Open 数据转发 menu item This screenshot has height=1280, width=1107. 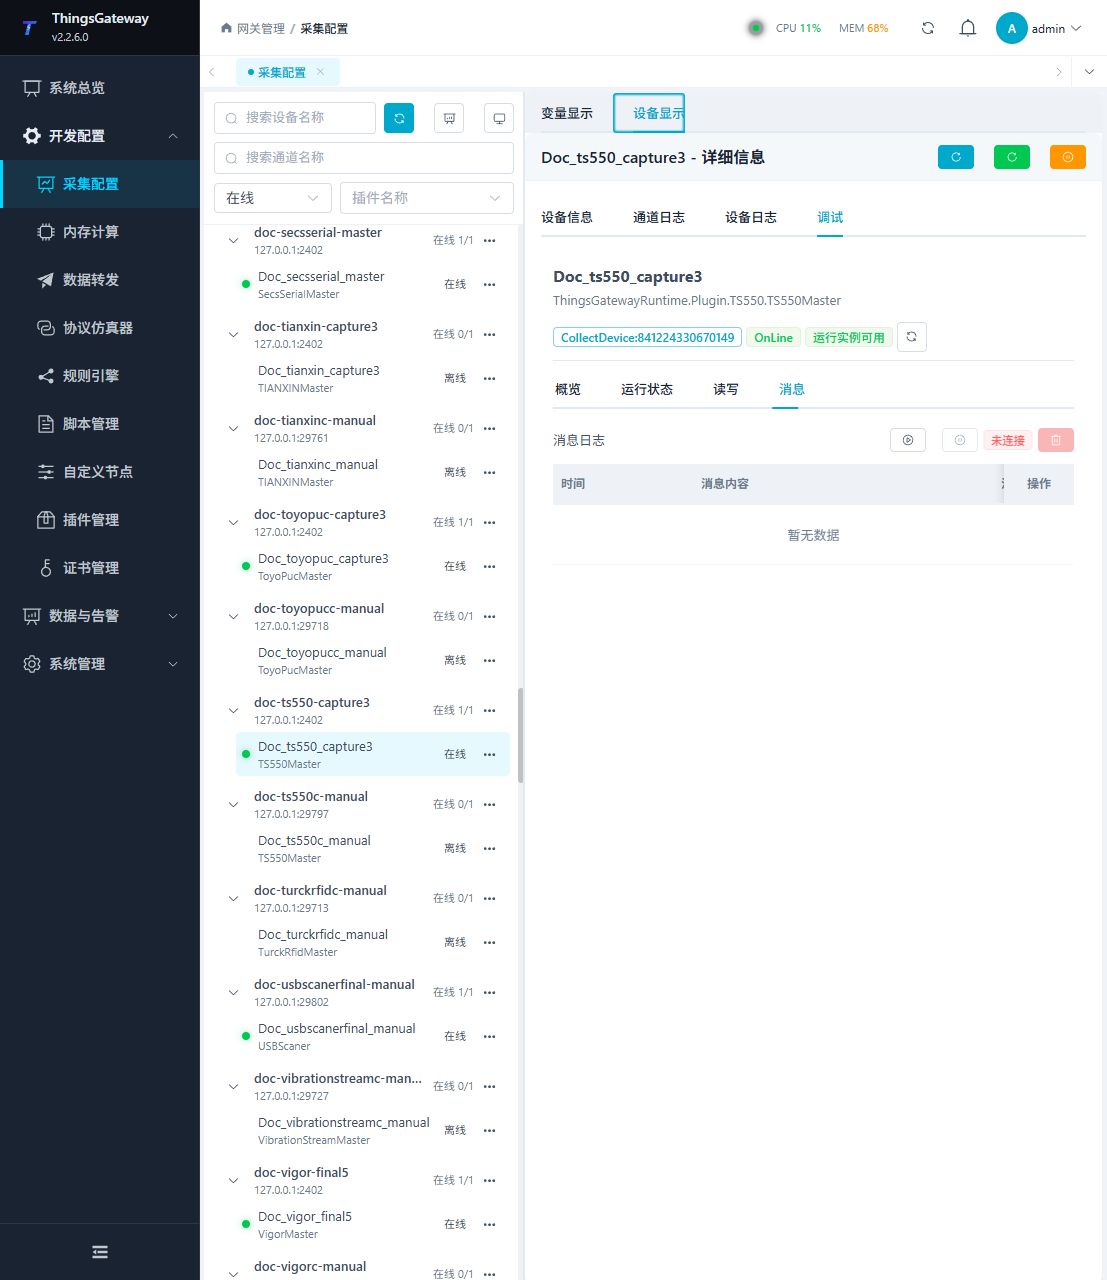(x=100, y=280)
